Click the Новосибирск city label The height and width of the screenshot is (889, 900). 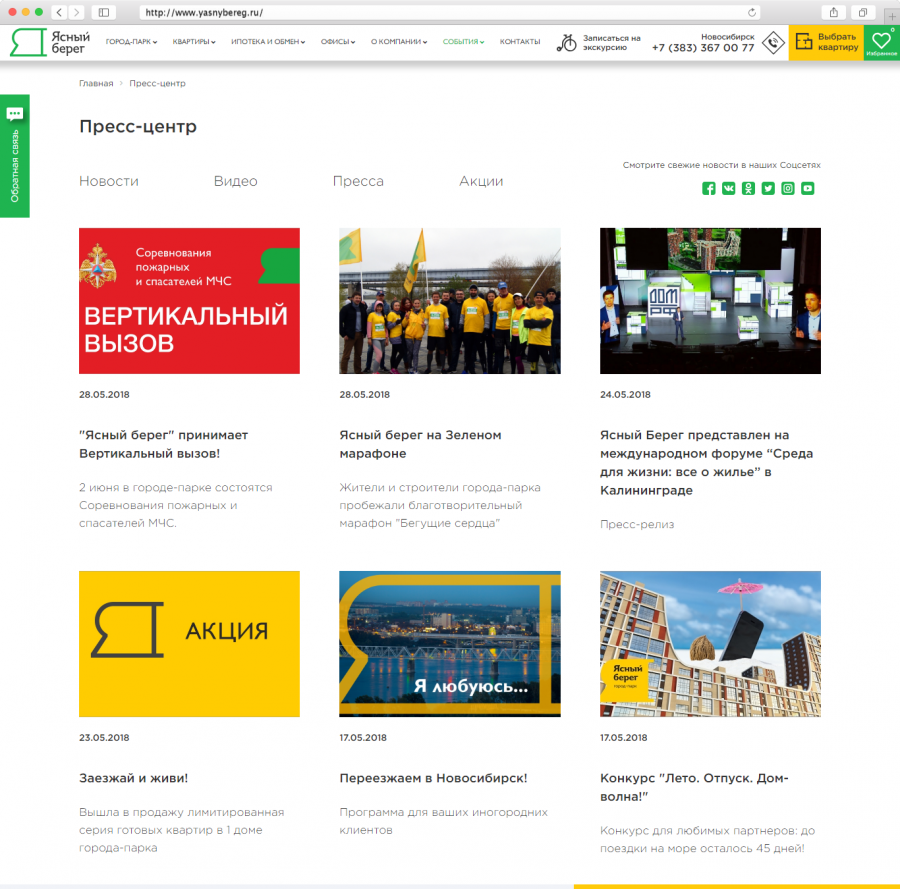coord(728,36)
